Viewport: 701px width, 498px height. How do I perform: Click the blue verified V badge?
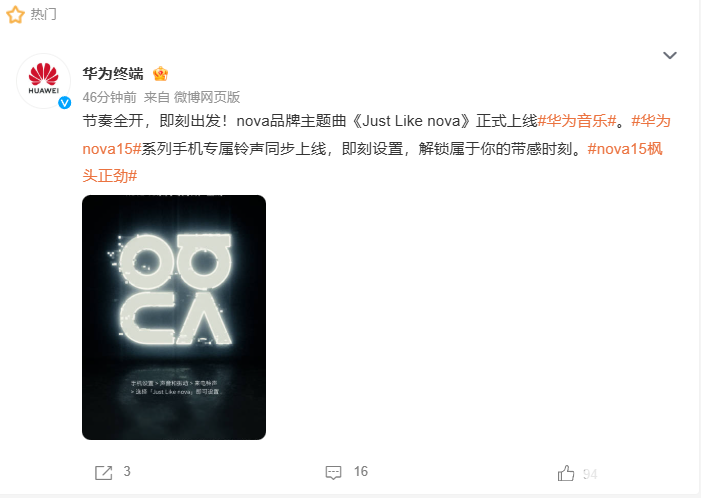(65, 103)
